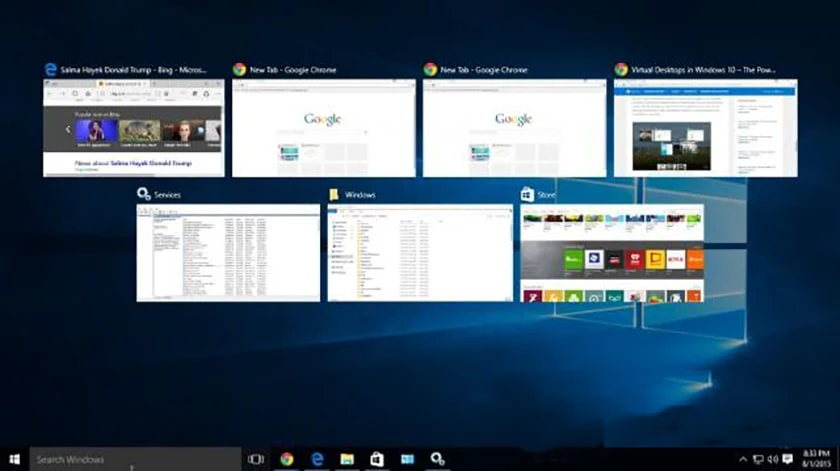The image size is (840, 471).
Task: Select New Tab Chrome thumbnail beside Edge window
Action: pos(324,128)
